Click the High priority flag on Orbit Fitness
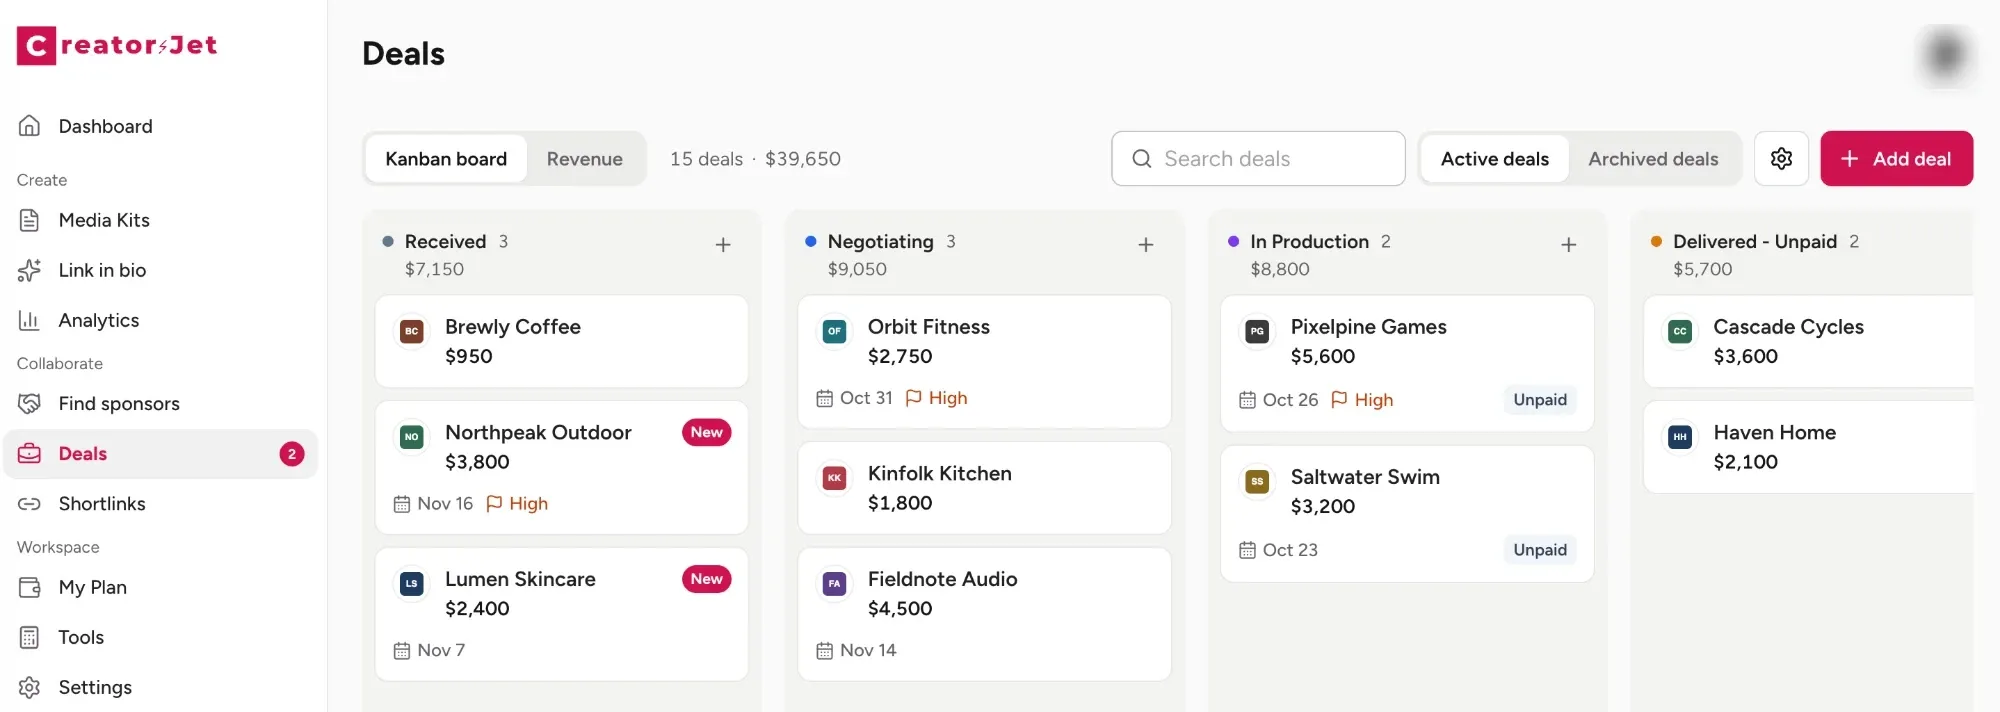2000x712 pixels. point(936,398)
